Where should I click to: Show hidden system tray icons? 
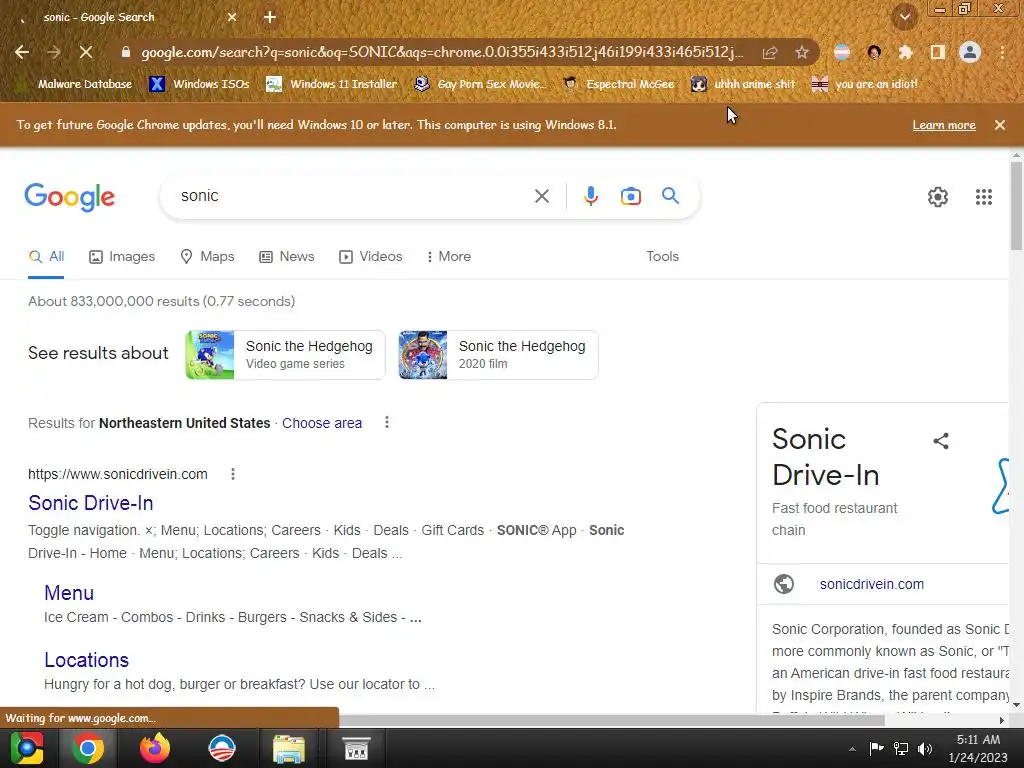point(852,749)
